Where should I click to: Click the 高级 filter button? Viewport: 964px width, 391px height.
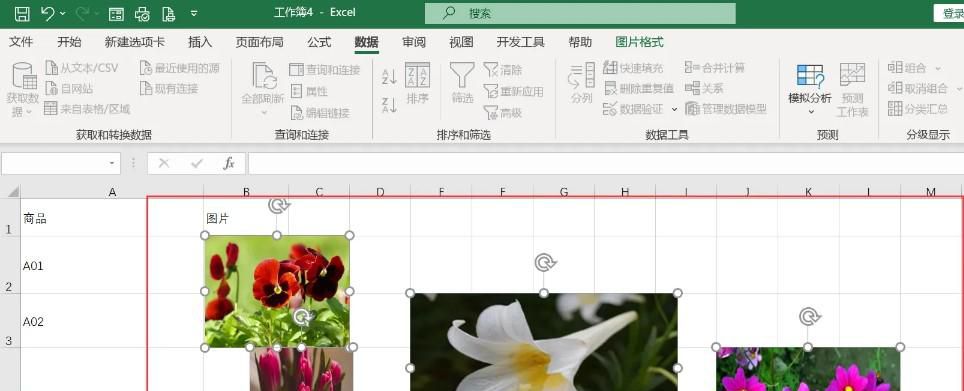(503, 113)
